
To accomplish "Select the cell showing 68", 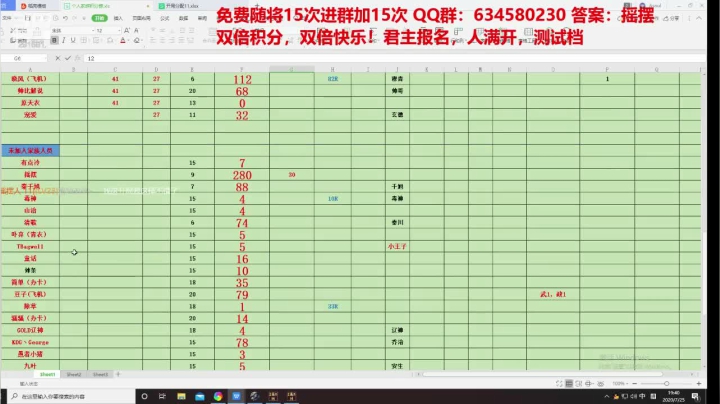I will (242, 91).
